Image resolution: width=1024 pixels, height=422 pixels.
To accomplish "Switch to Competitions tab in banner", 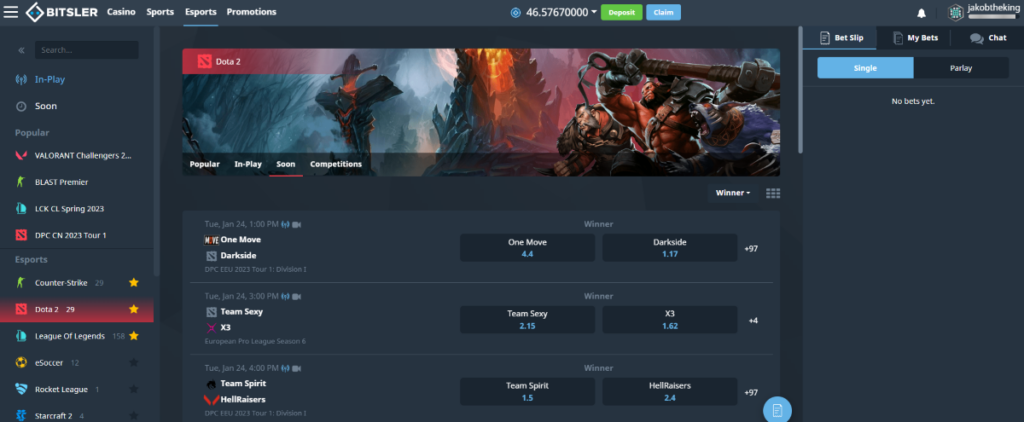I will 336,164.
